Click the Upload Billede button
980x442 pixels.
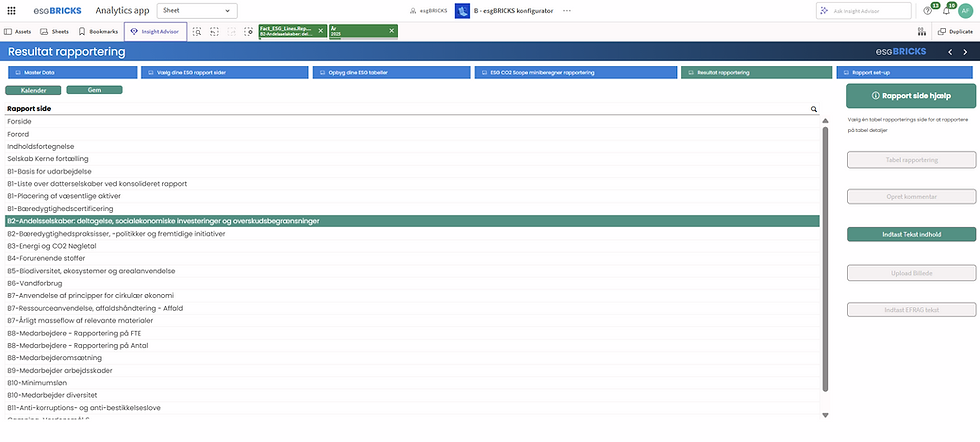coord(911,273)
